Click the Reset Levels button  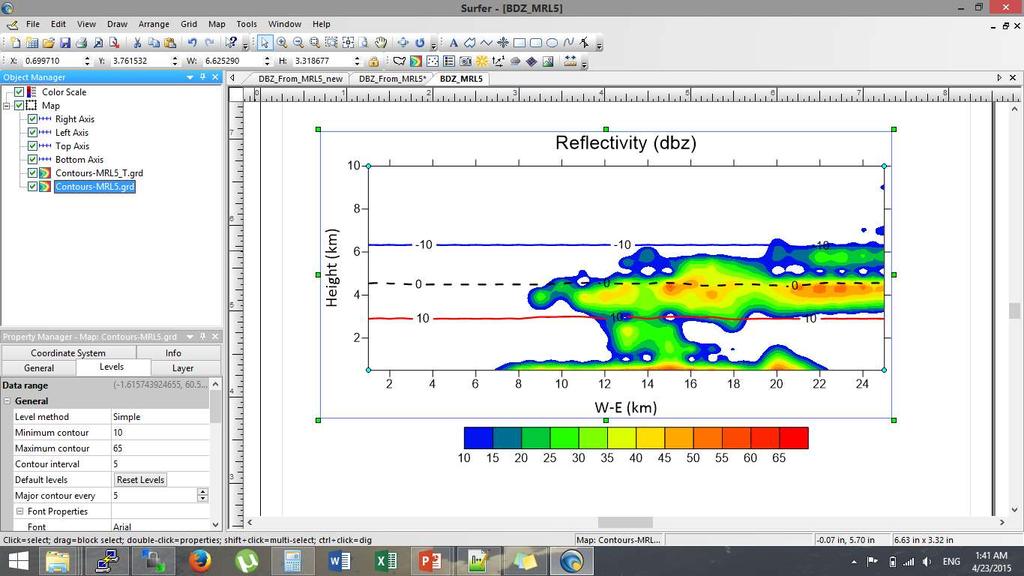coord(140,479)
